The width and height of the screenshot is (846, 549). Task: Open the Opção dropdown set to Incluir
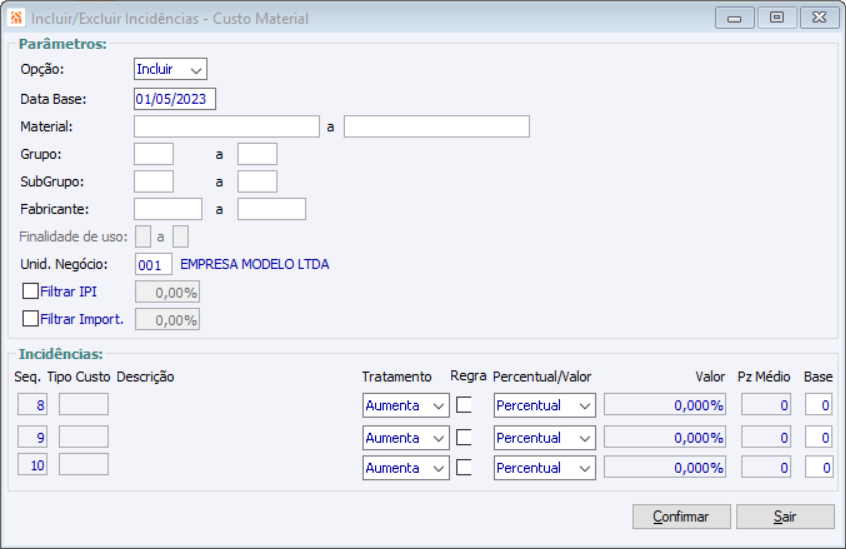(x=170, y=69)
